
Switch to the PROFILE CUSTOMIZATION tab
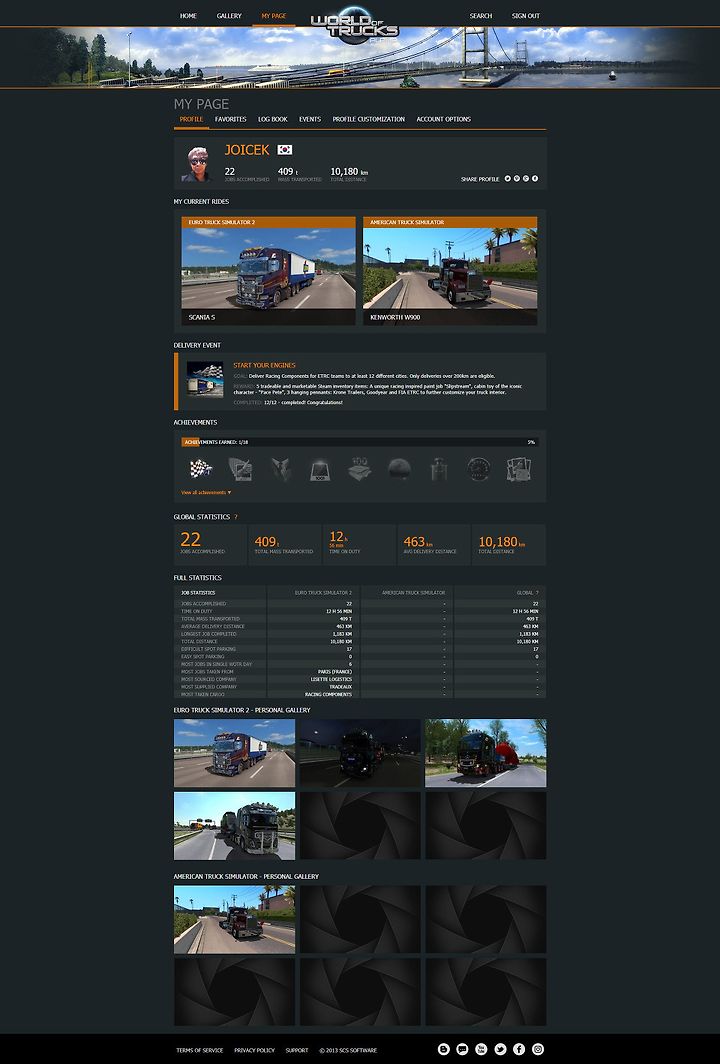click(368, 119)
